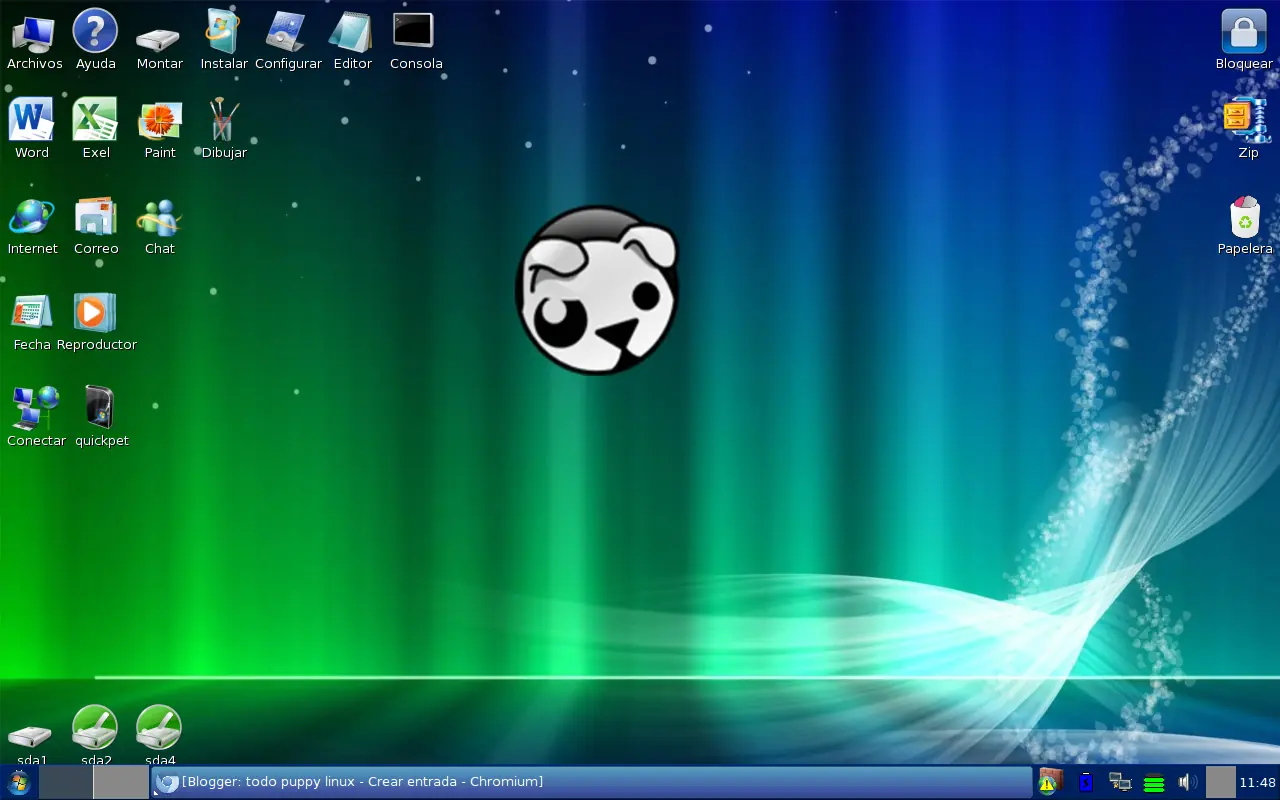This screenshot has width=1280, height=800.
Task: Open the Conectar network icon
Action: pos(36,408)
